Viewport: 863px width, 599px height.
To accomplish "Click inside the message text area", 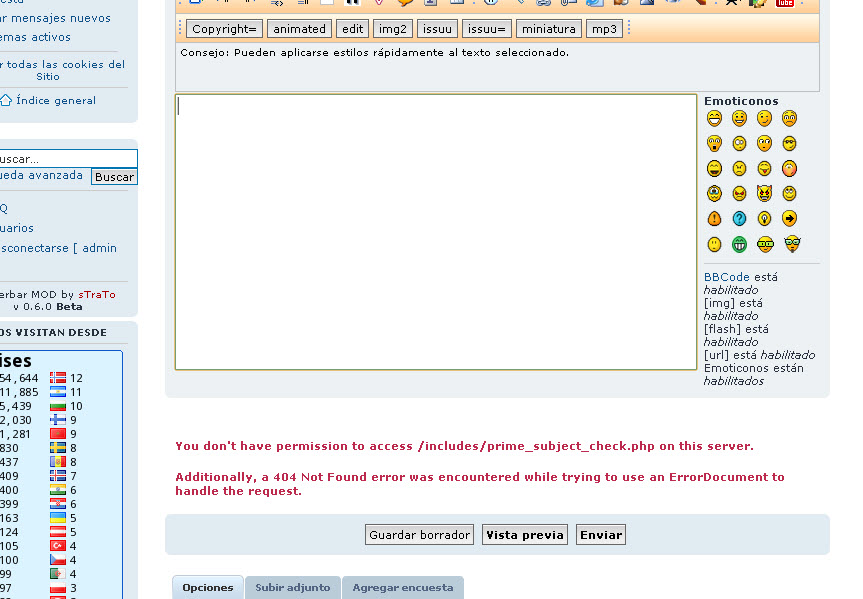I will (x=435, y=230).
